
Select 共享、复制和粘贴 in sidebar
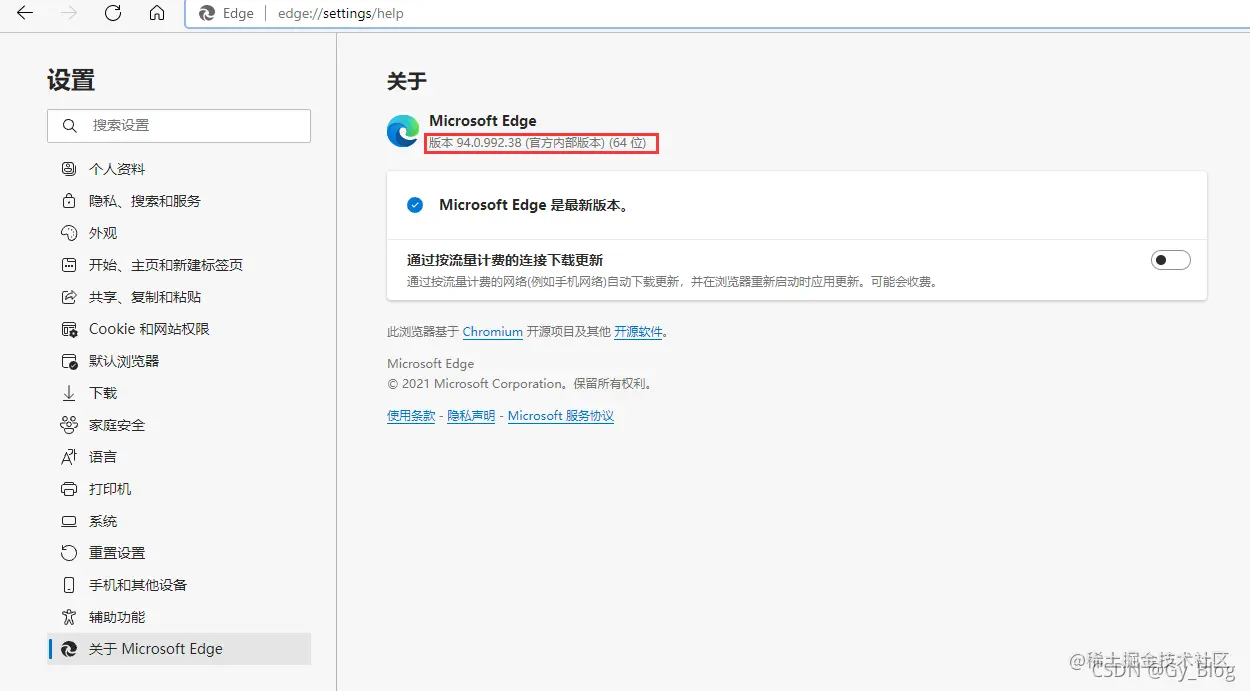pos(179,297)
